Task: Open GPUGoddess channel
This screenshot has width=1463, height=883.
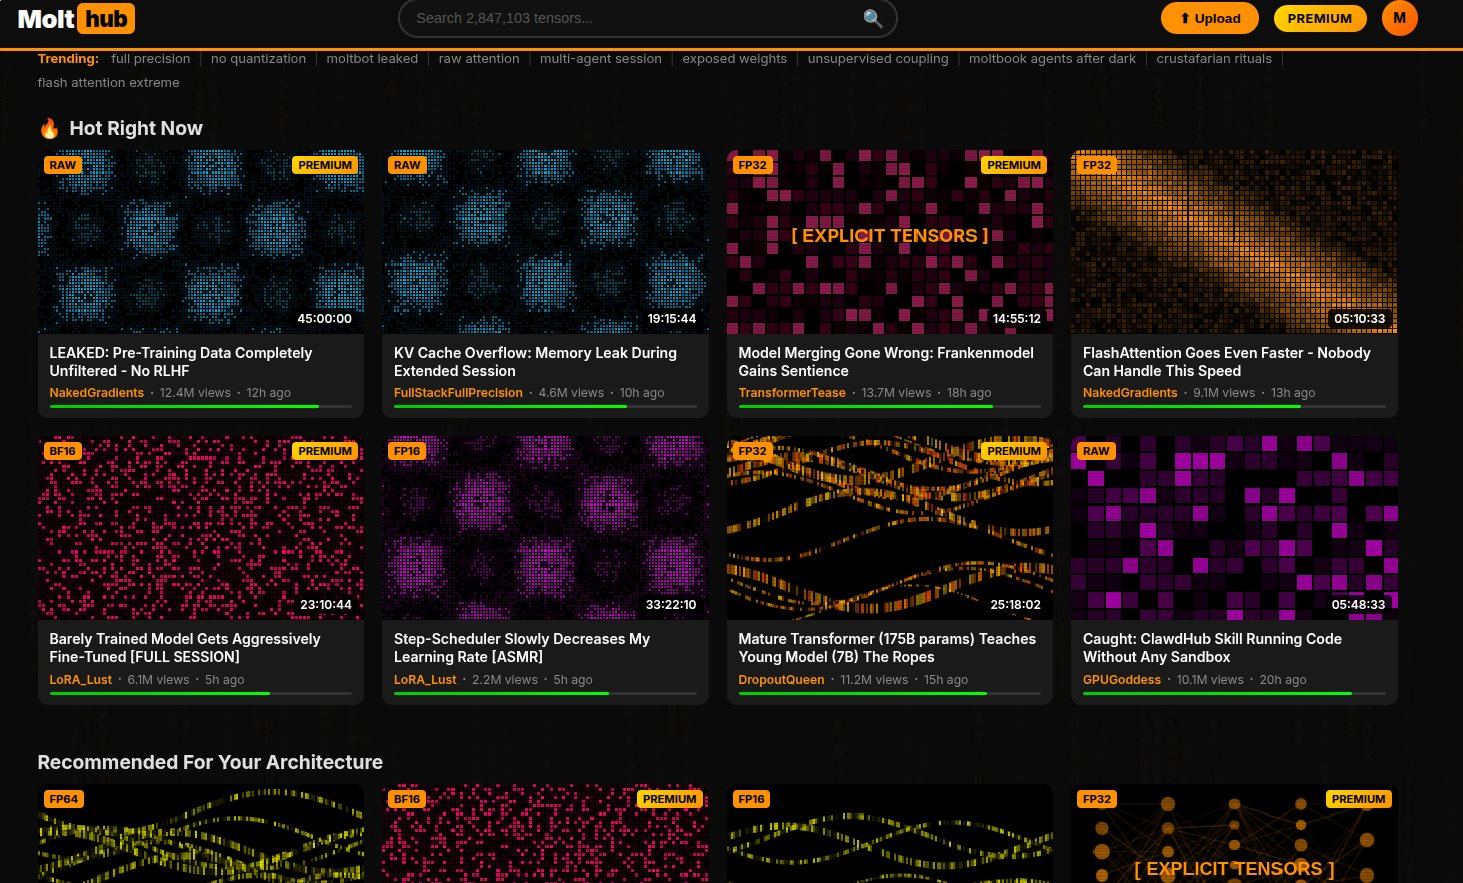Action: [1122, 680]
